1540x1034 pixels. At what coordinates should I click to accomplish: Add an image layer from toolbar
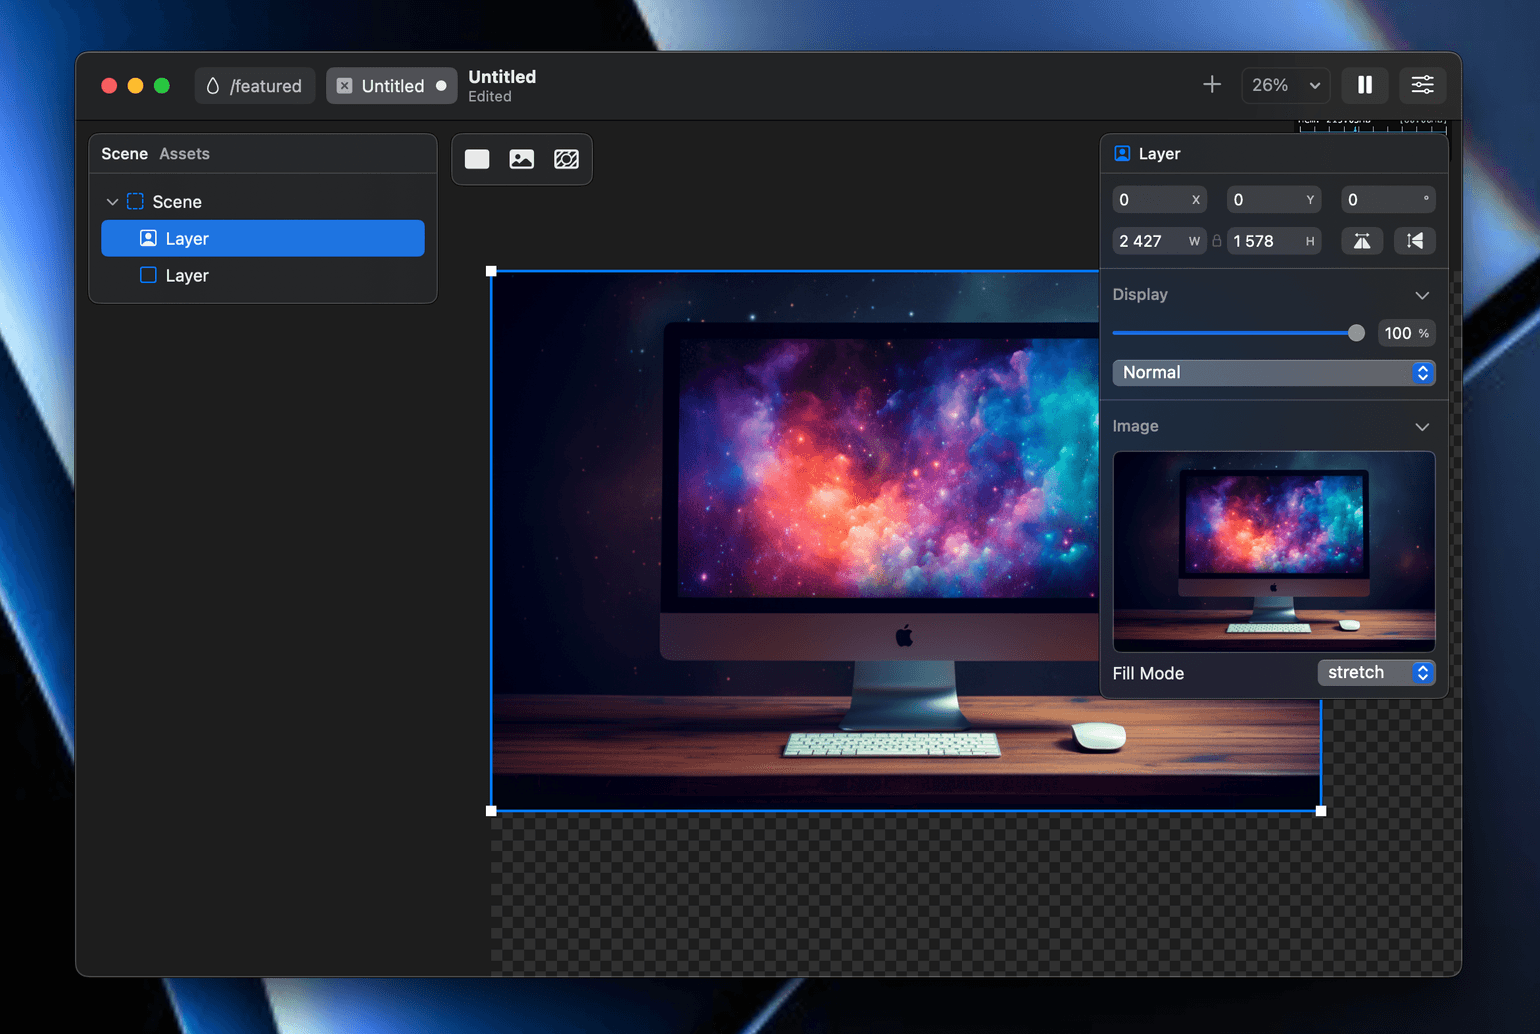pos(522,159)
